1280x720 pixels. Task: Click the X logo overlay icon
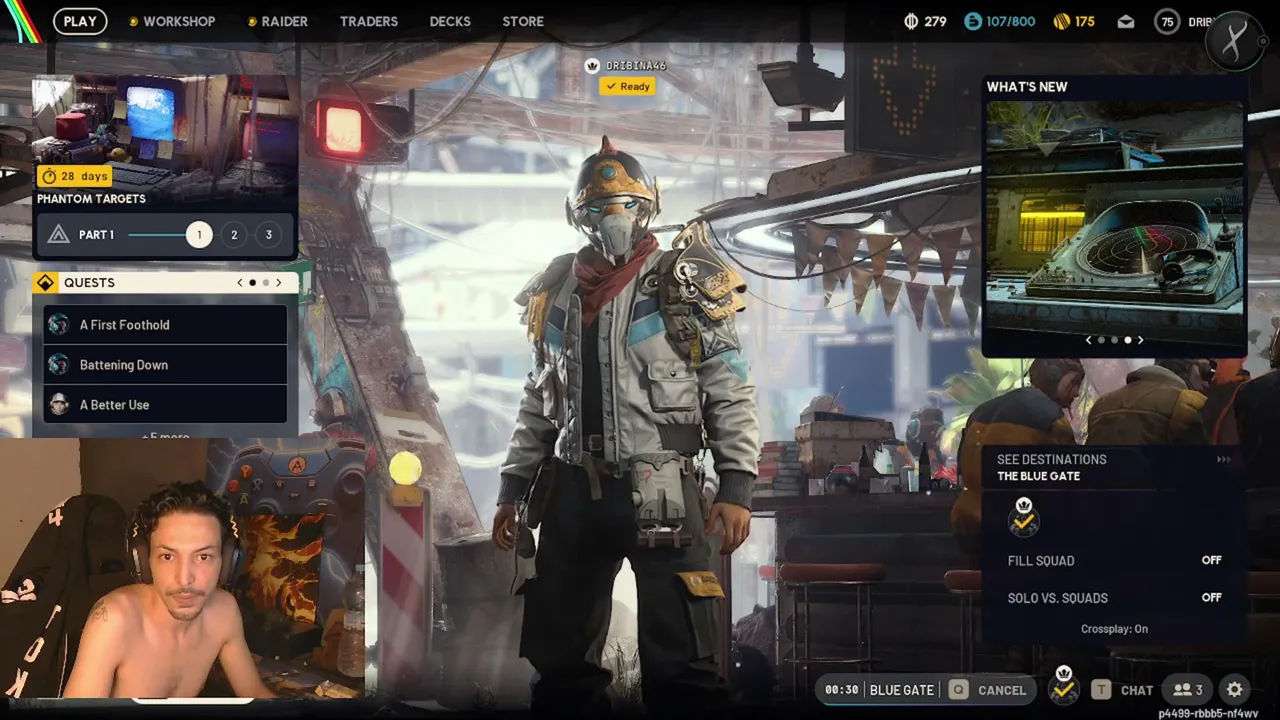click(1236, 41)
